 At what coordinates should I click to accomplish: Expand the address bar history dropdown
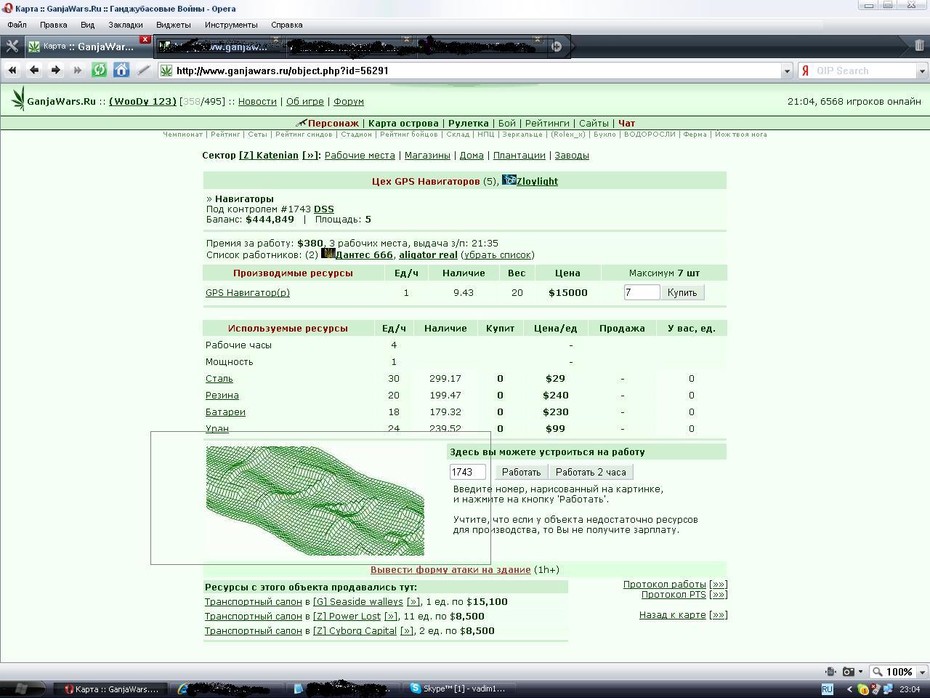click(x=787, y=71)
